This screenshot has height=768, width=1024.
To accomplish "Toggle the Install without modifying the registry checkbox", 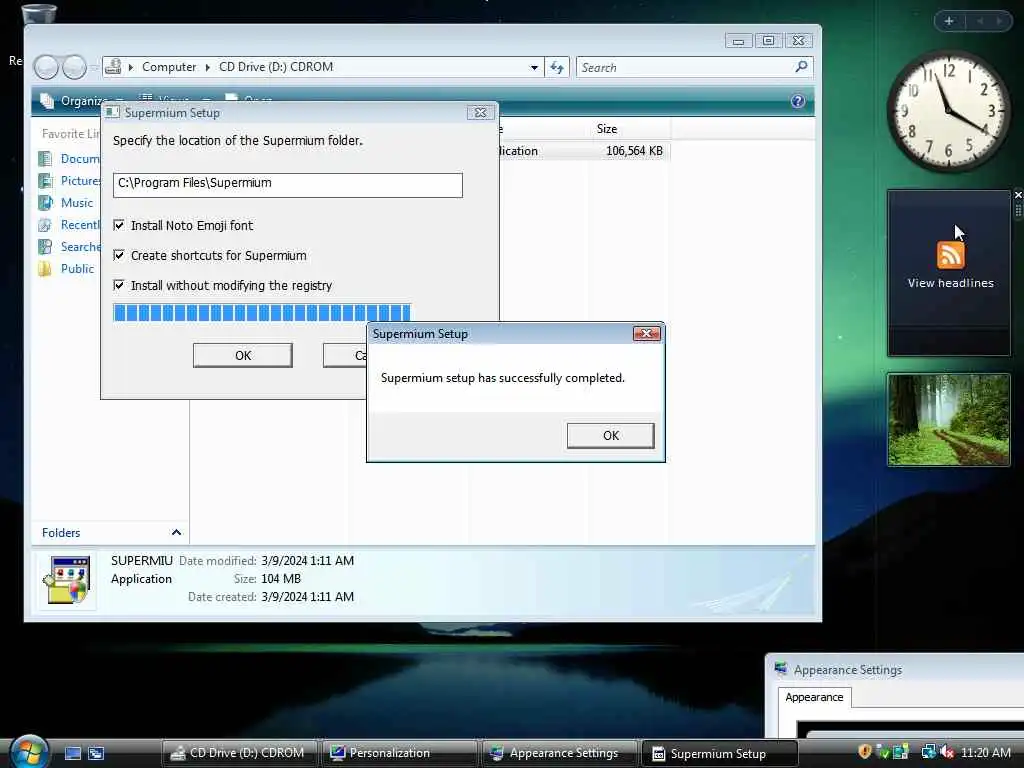I will tap(119, 285).
